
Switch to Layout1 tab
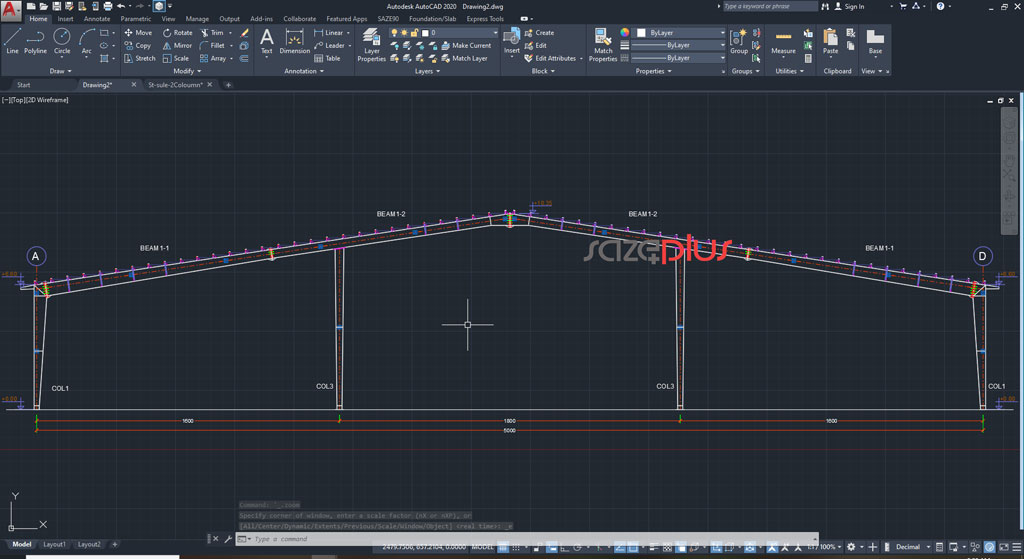tap(54, 544)
